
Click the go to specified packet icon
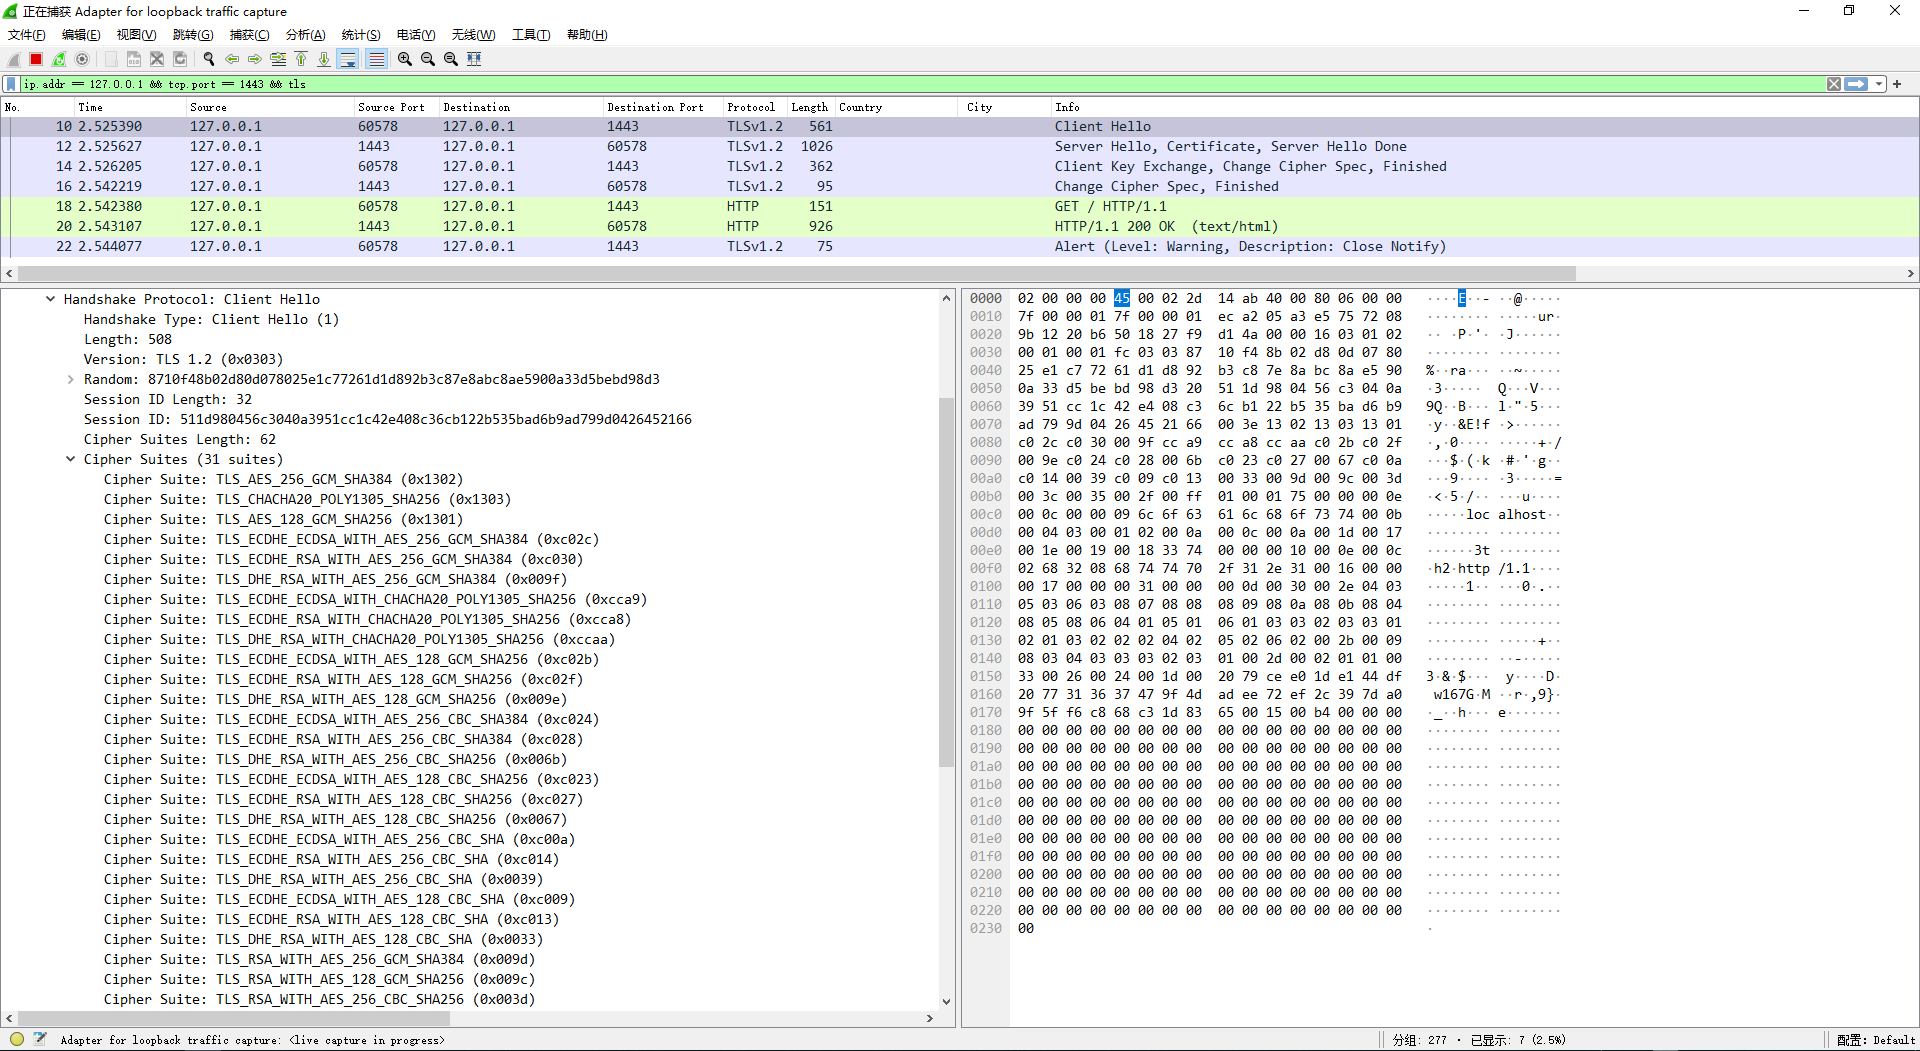[278, 59]
